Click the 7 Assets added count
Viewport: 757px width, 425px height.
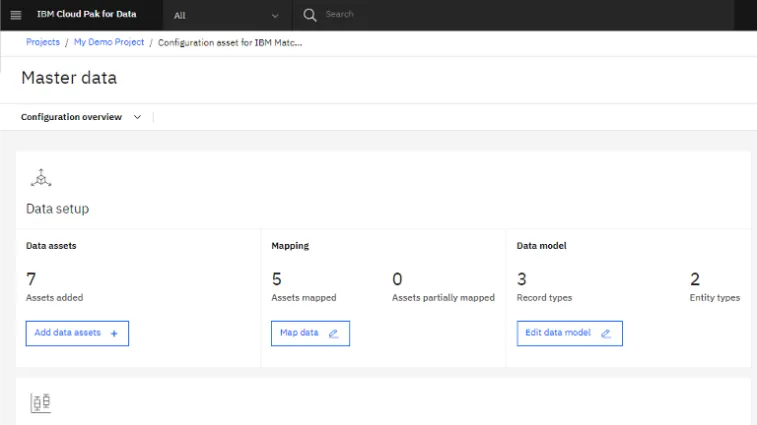[31, 279]
